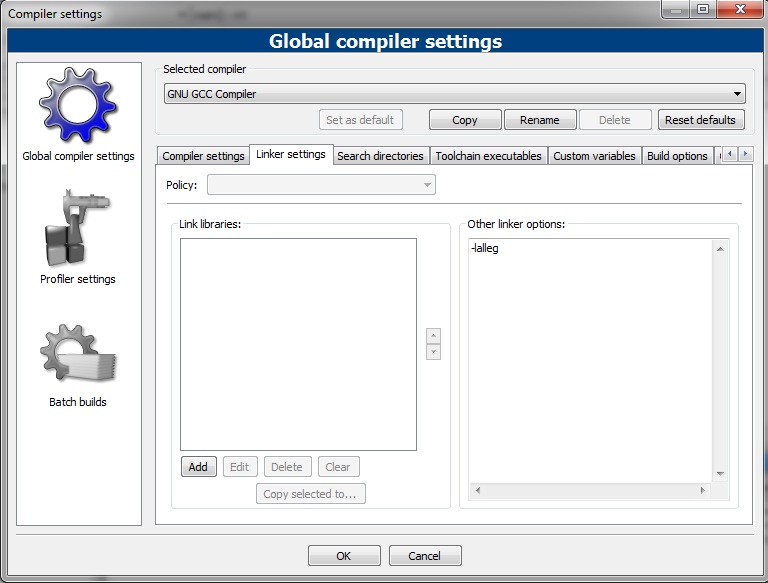Go to Toolchain executables tab

[488, 156]
